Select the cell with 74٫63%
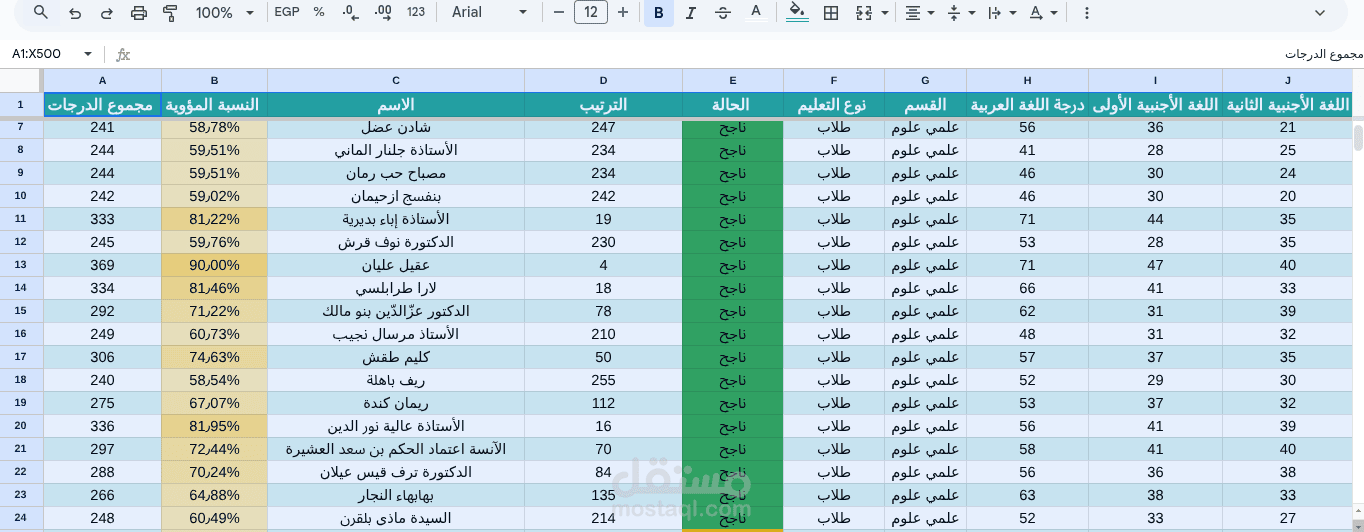The width and height of the screenshot is (1364, 532). click(214, 357)
